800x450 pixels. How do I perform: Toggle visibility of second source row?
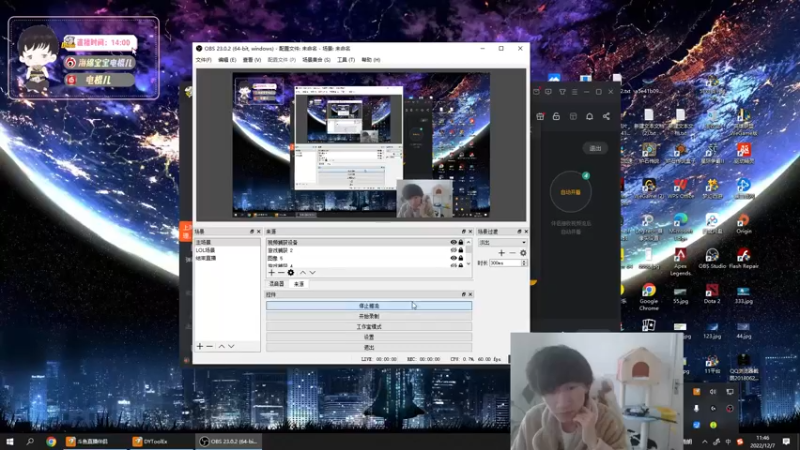click(x=453, y=250)
